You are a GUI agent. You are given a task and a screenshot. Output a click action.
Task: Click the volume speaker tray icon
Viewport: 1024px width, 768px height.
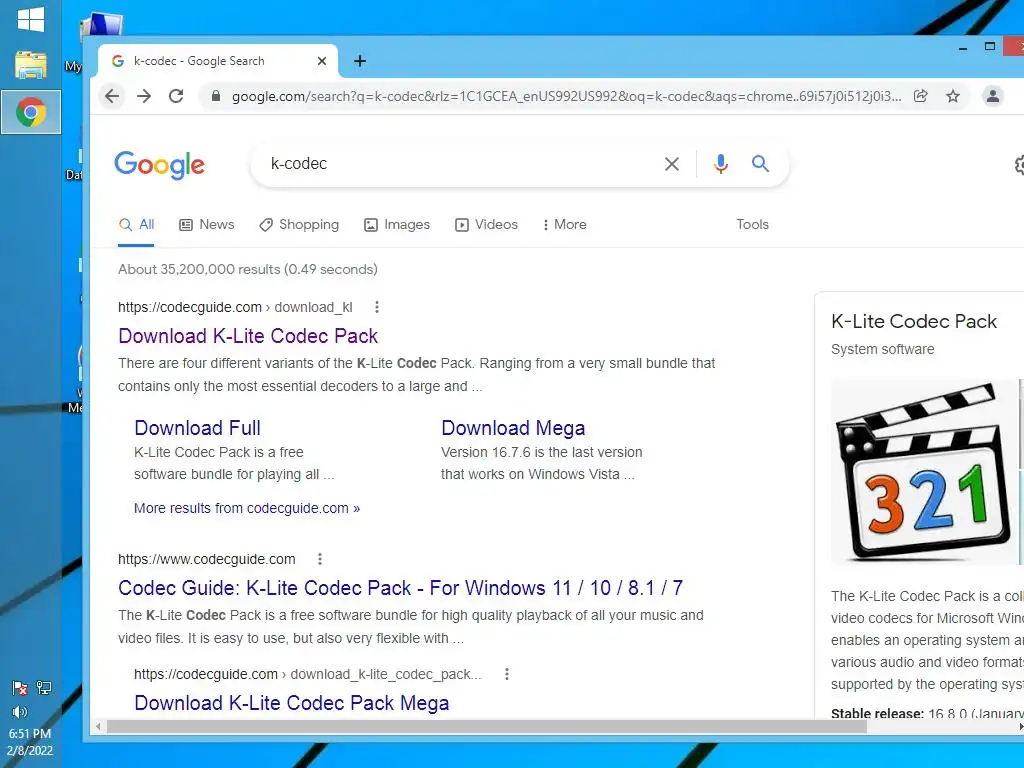[x=20, y=711]
